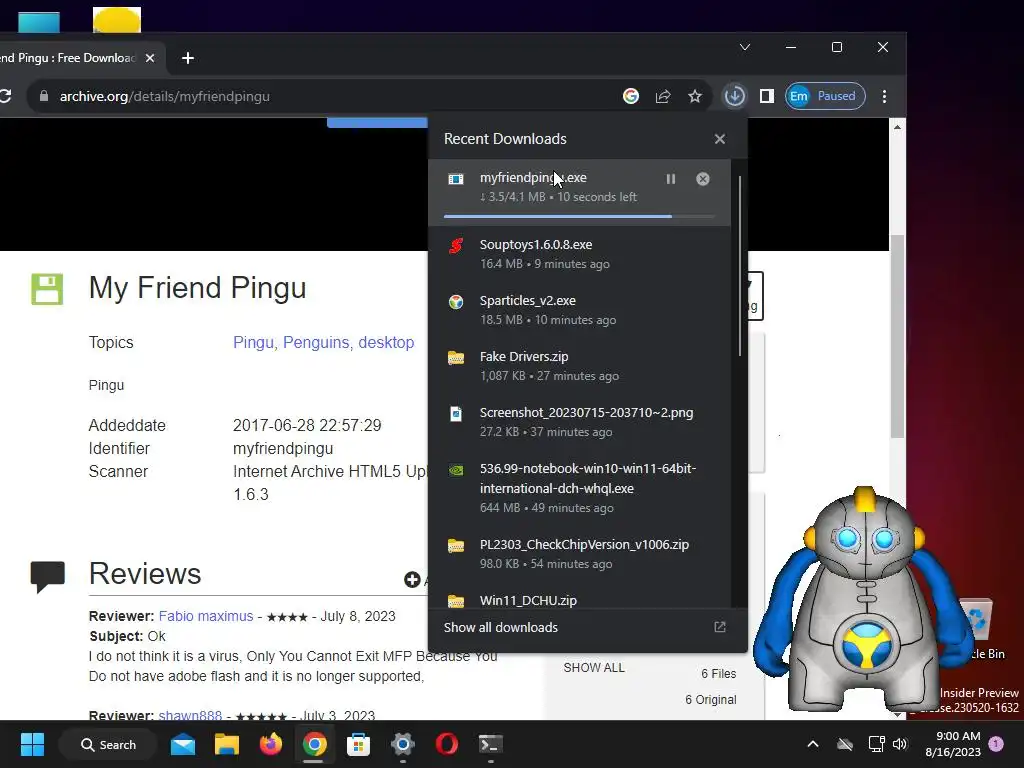Image resolution: width=1024 pixels, height=768 pixels.
Task: Click the Souptoys red S file icon
Action: pos(456,246)
